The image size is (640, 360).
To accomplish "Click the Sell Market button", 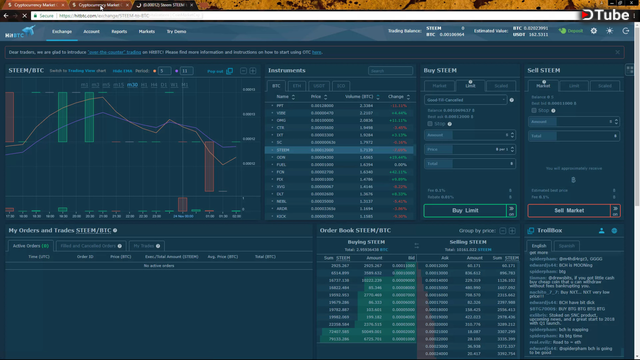I will (x=569, y=211).
